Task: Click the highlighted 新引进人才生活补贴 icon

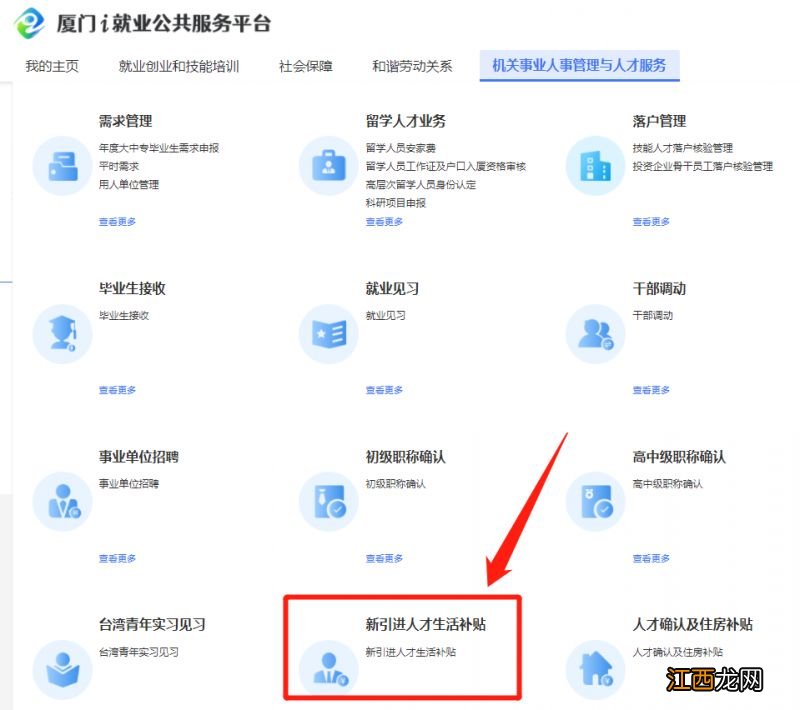Action: (328, 670)
